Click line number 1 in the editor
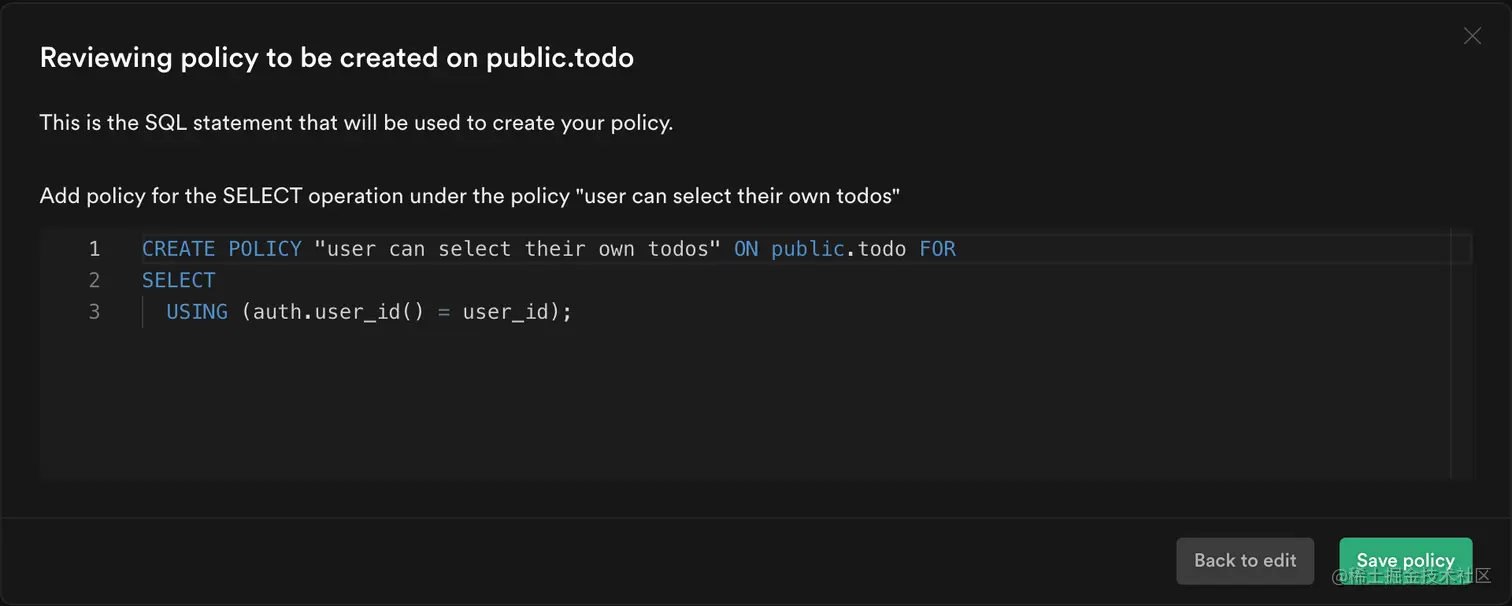This screenshot has width=1512, height=606. coord(95,248)
